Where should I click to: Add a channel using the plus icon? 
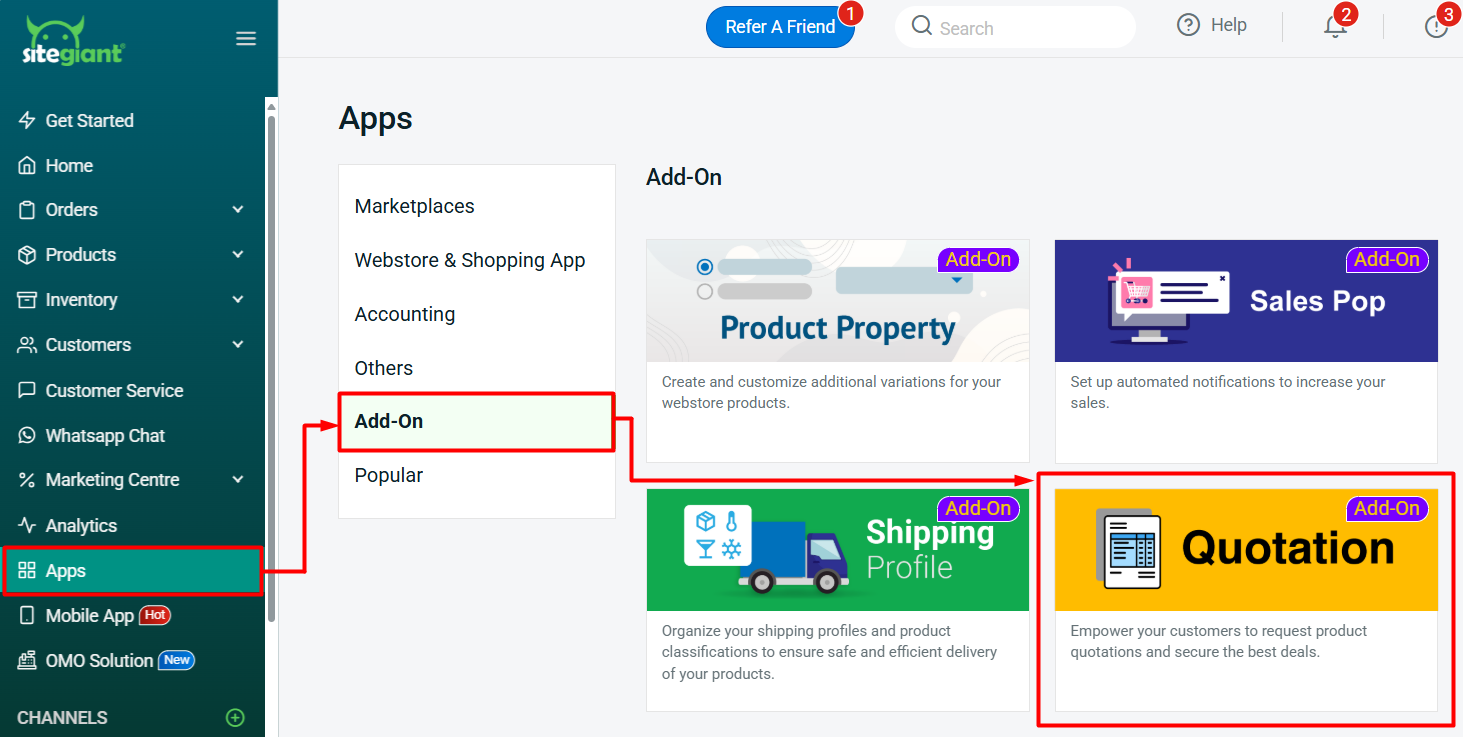click(235, 717)
